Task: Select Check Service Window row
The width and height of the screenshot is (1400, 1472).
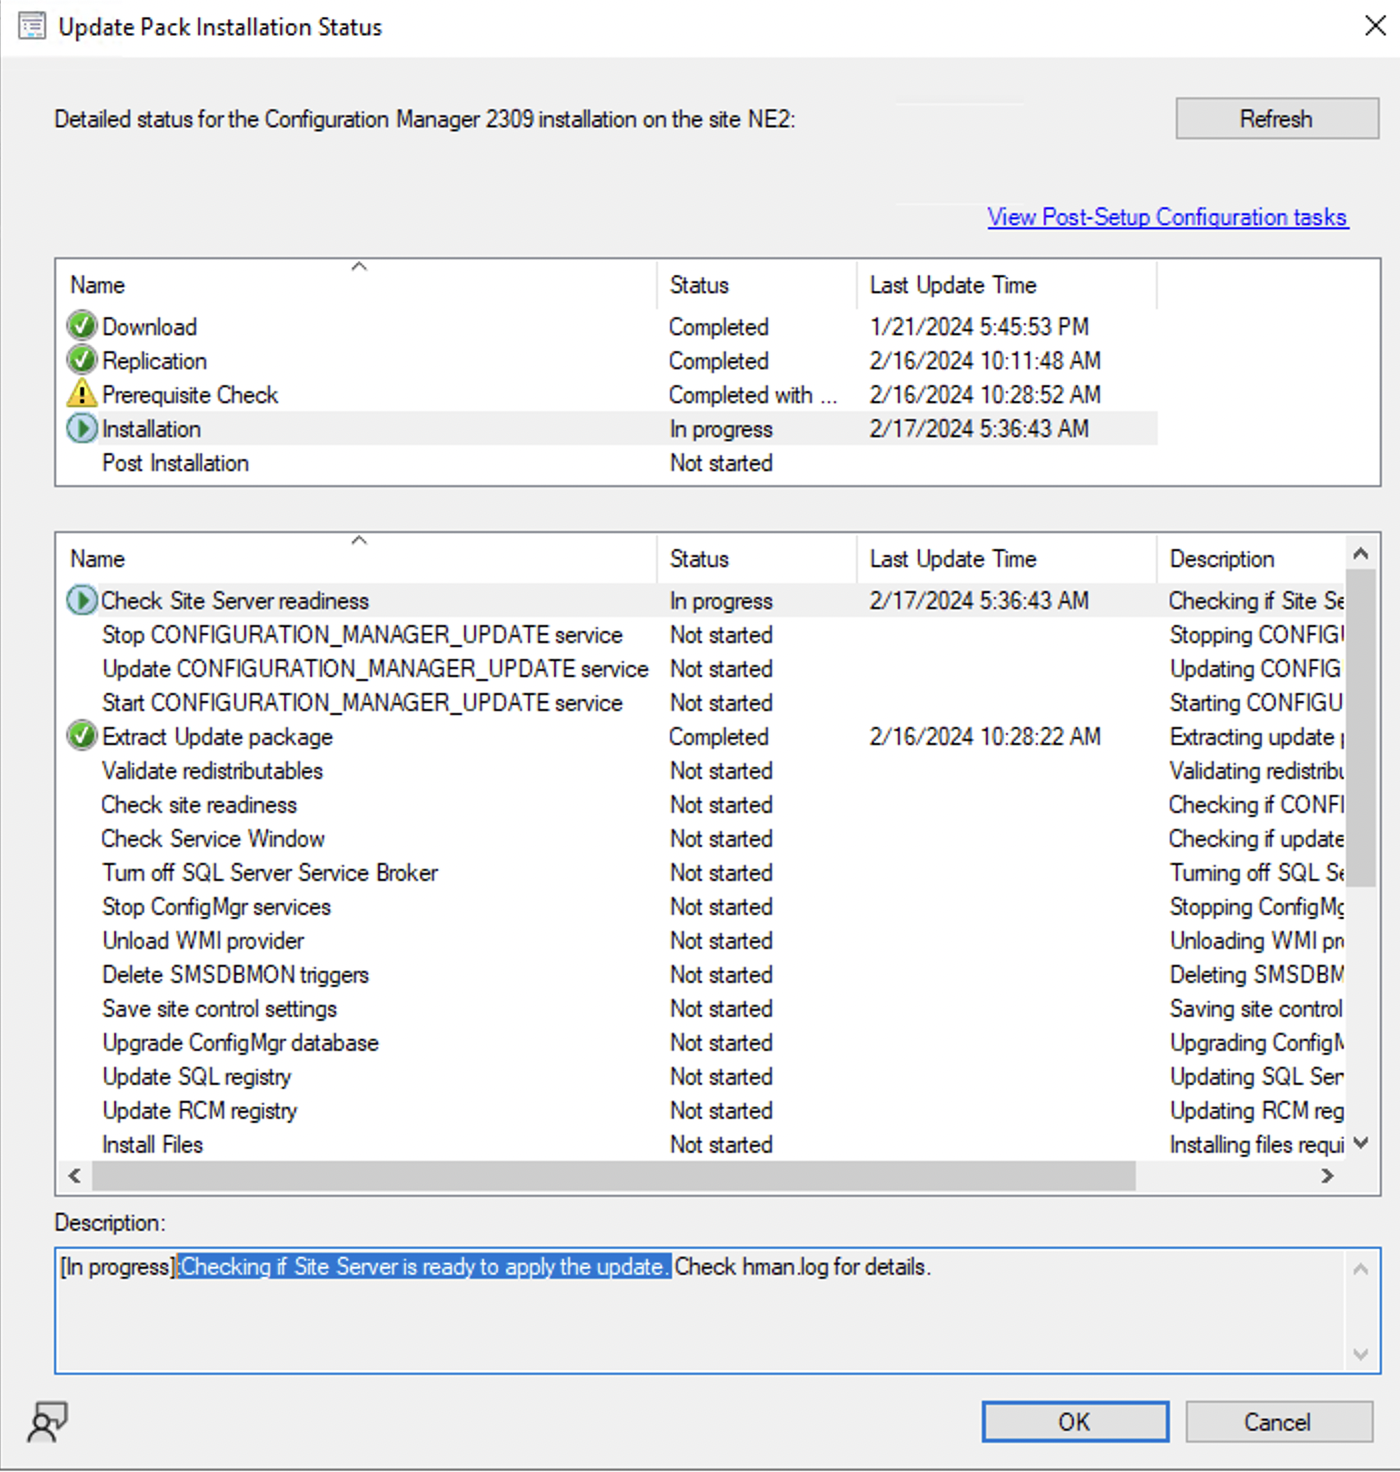Action: pyautogui.click(x=701, y=839)
